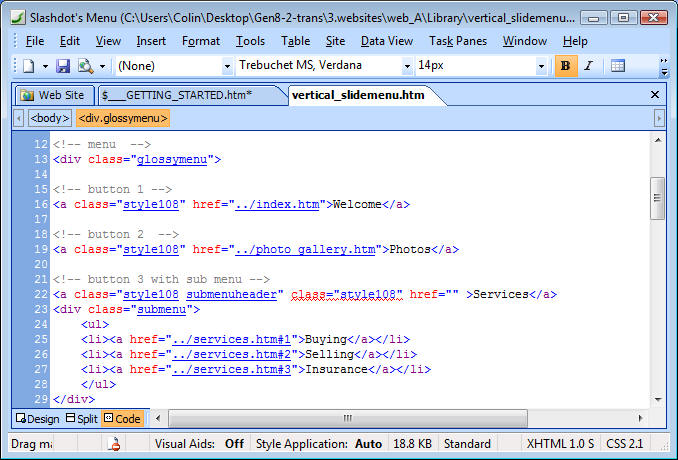The width and height of the screenshot is (678, 460).
Task: Click the quick tag bar right arrow
Action: coord(659,118)
